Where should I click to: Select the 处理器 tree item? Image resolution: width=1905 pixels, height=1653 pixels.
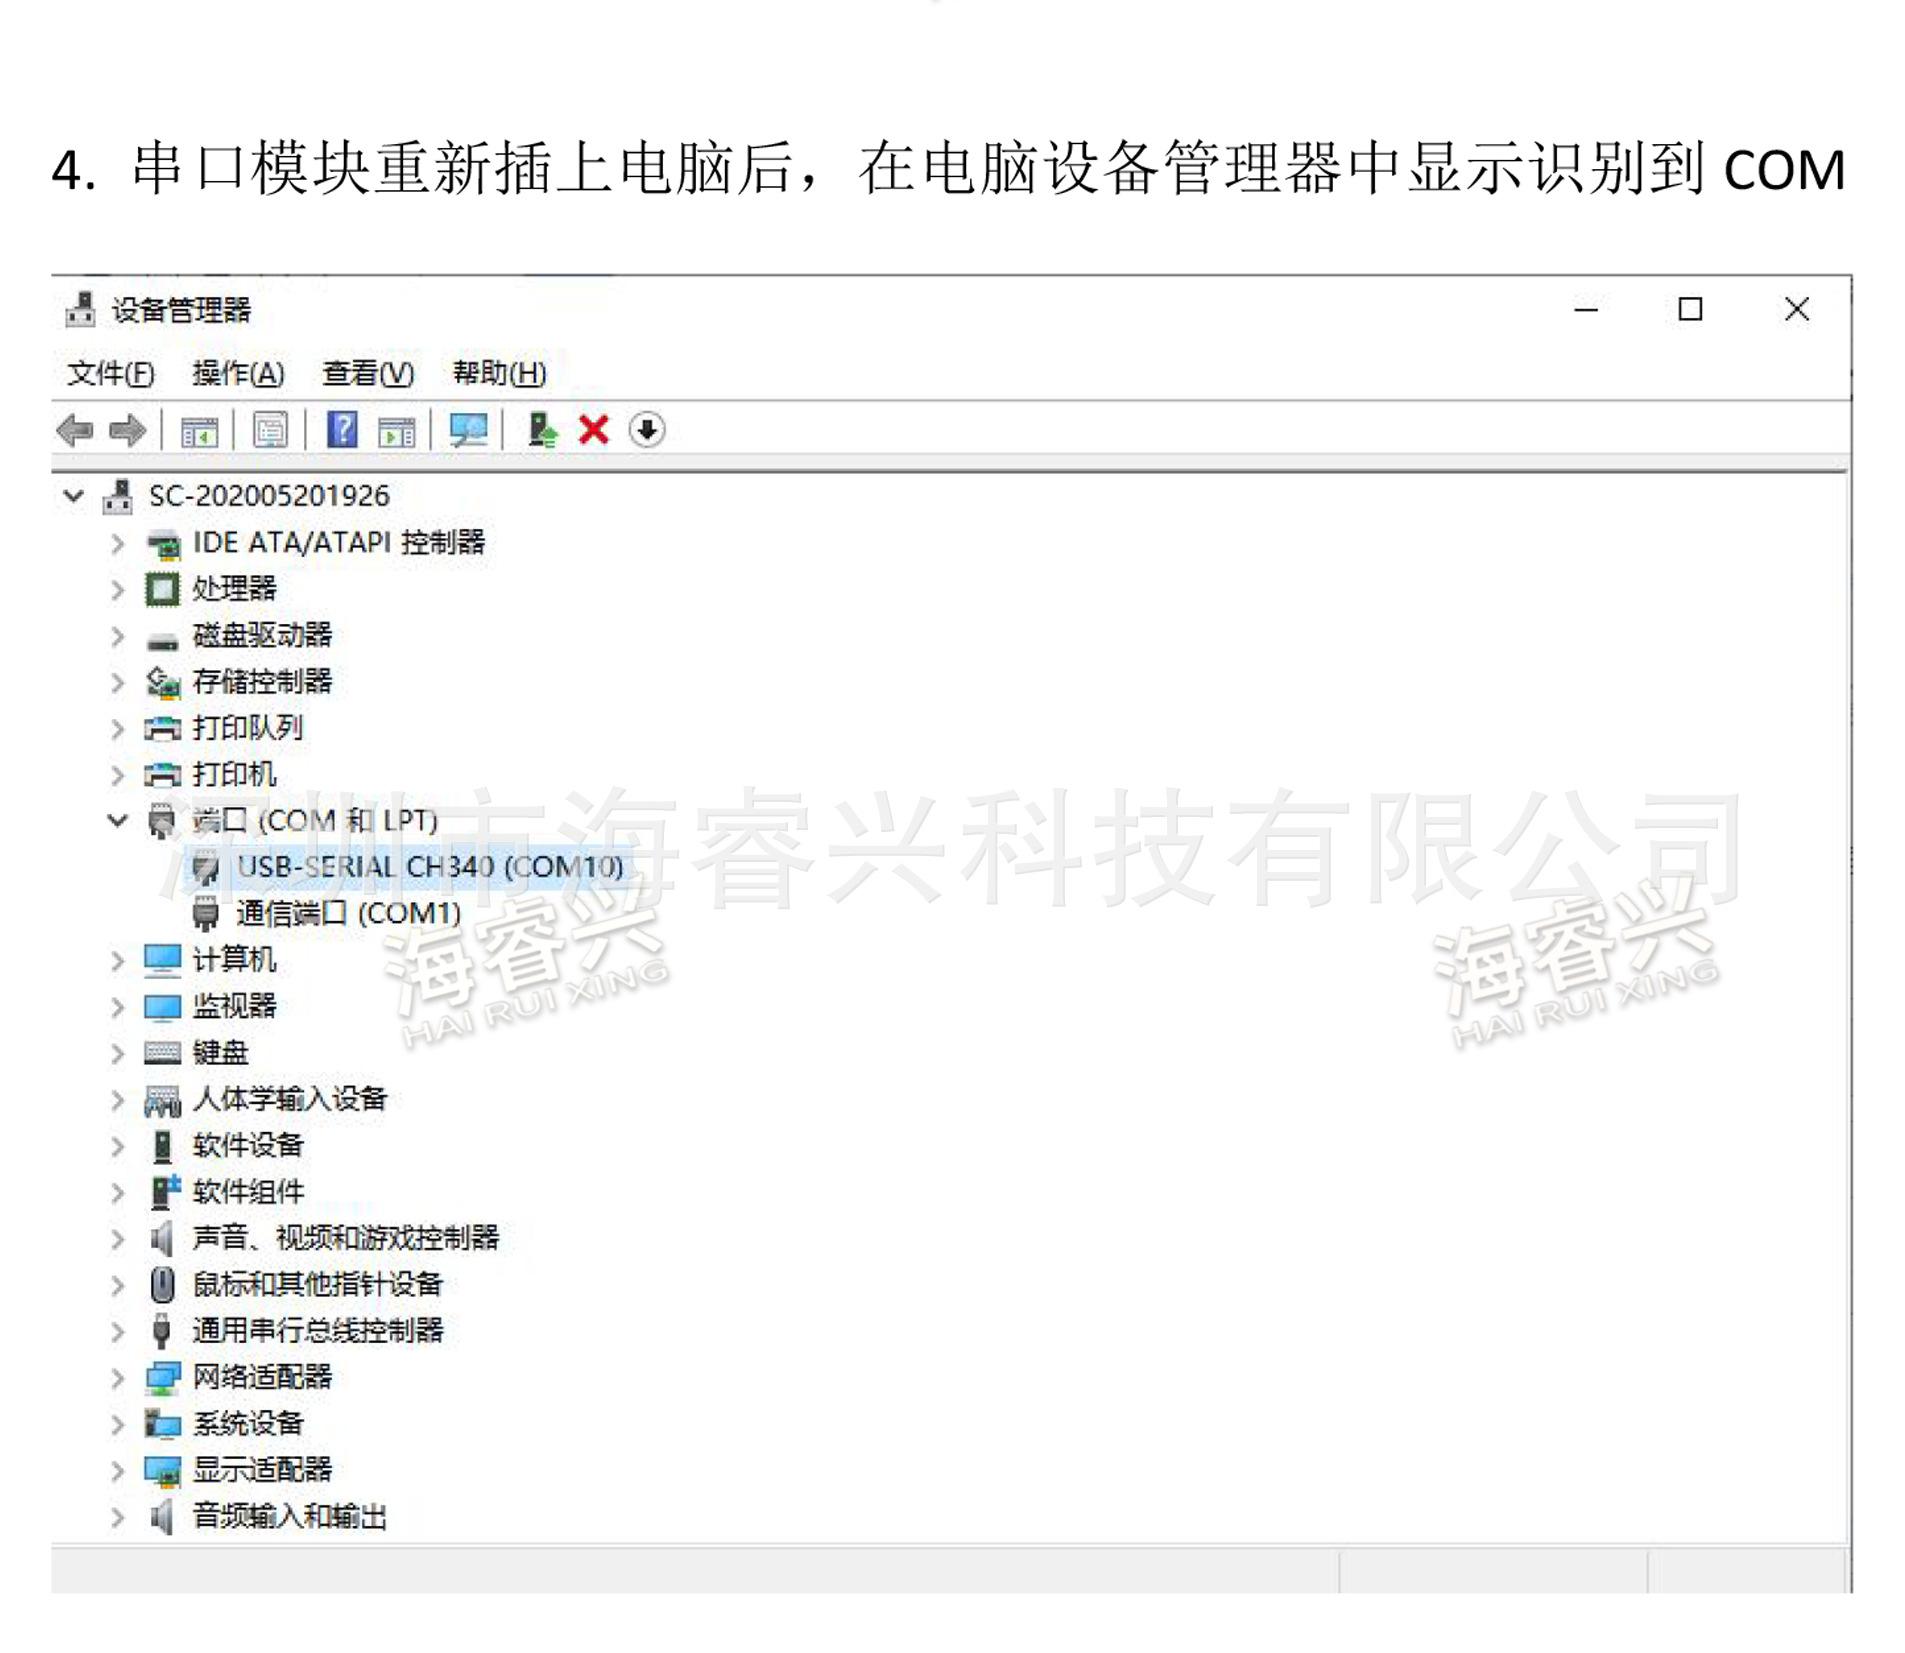click(x=234, y=589)
